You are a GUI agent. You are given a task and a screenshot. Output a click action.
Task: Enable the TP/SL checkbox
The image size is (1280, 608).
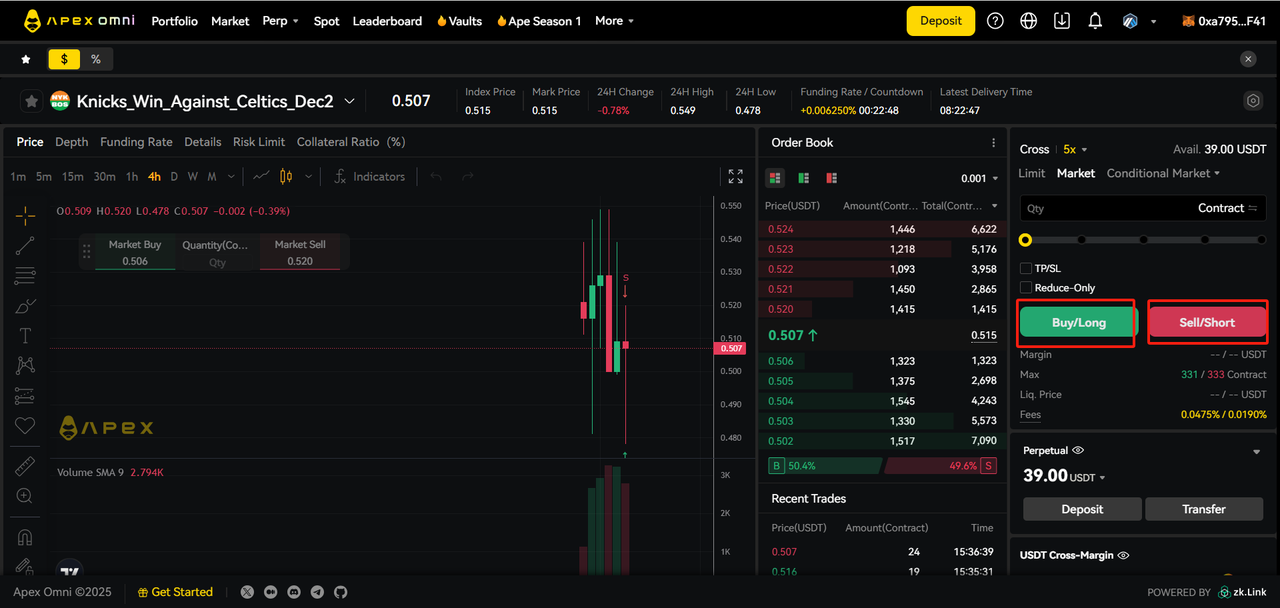pyautogui.click(x=1026, y=269)
